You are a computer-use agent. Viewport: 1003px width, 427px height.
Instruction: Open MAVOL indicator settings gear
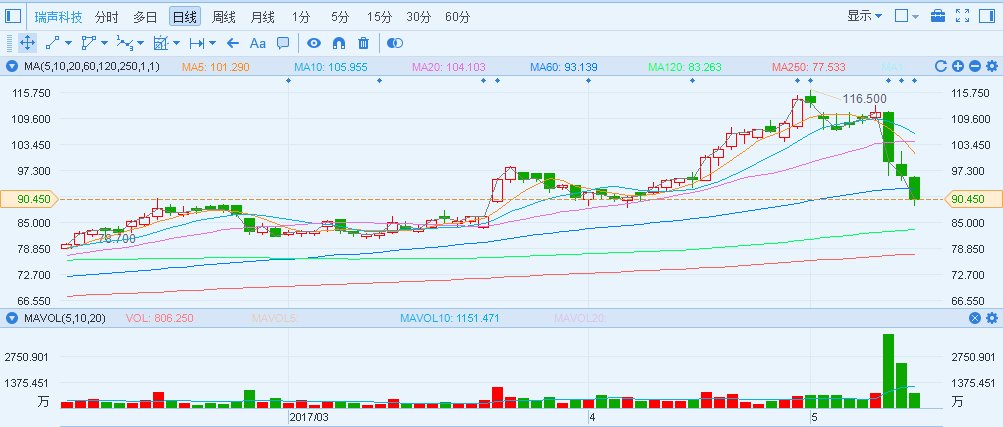point(992,318)
